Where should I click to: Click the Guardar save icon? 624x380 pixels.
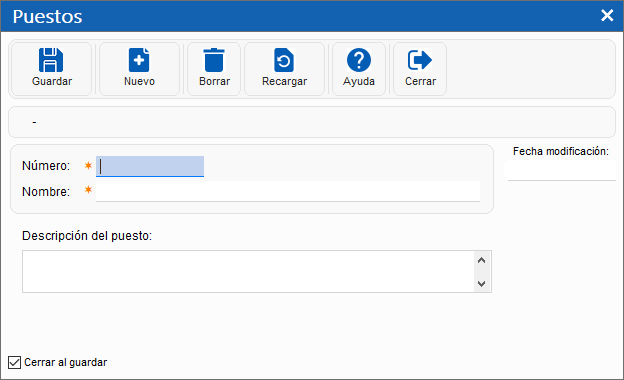51,60
